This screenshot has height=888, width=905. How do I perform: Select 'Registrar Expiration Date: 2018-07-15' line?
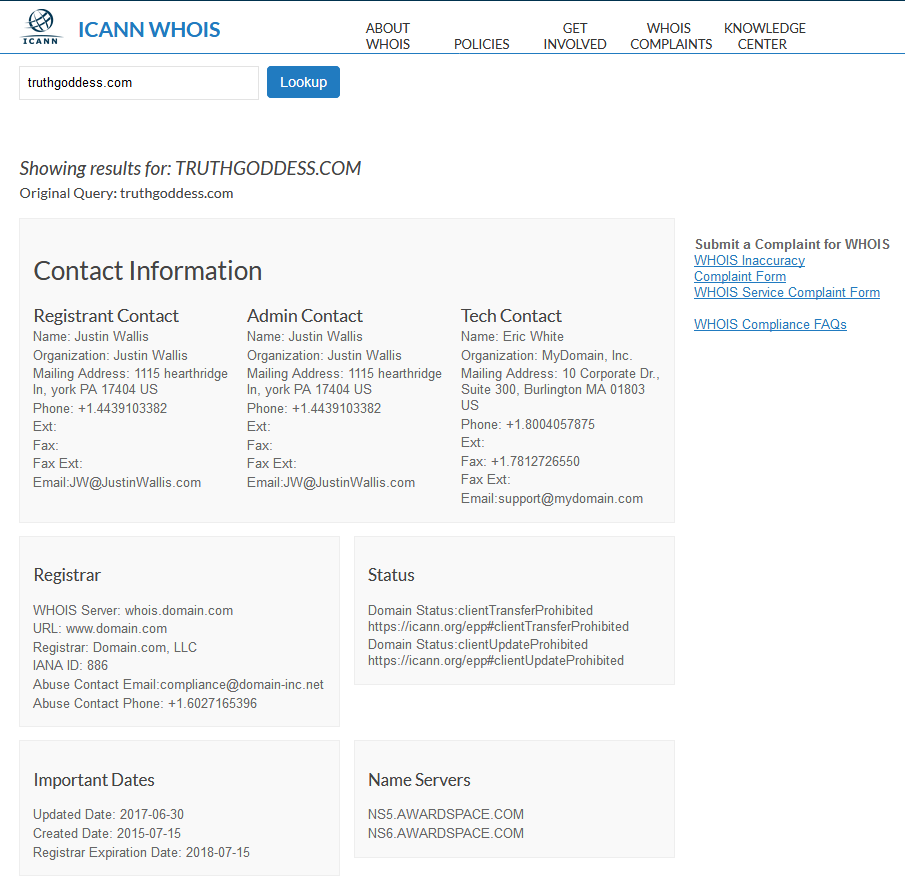coord(141,853)
